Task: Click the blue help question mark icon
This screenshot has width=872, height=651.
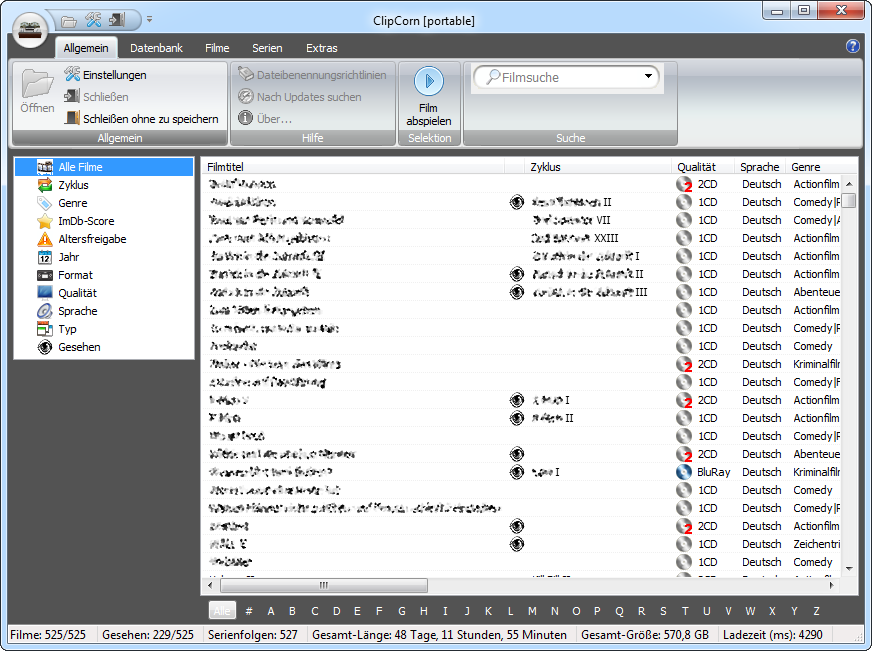Action: [x=852, y=46]
